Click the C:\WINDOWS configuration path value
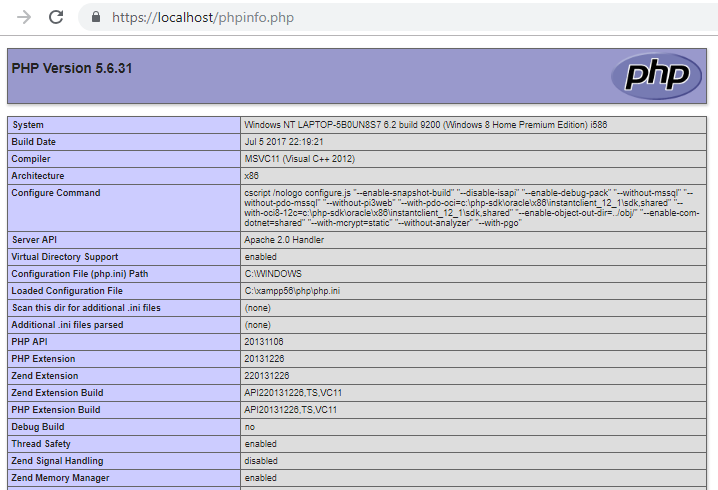The height and width of the screenshot is (490, 718). click(x=273, y=274)
